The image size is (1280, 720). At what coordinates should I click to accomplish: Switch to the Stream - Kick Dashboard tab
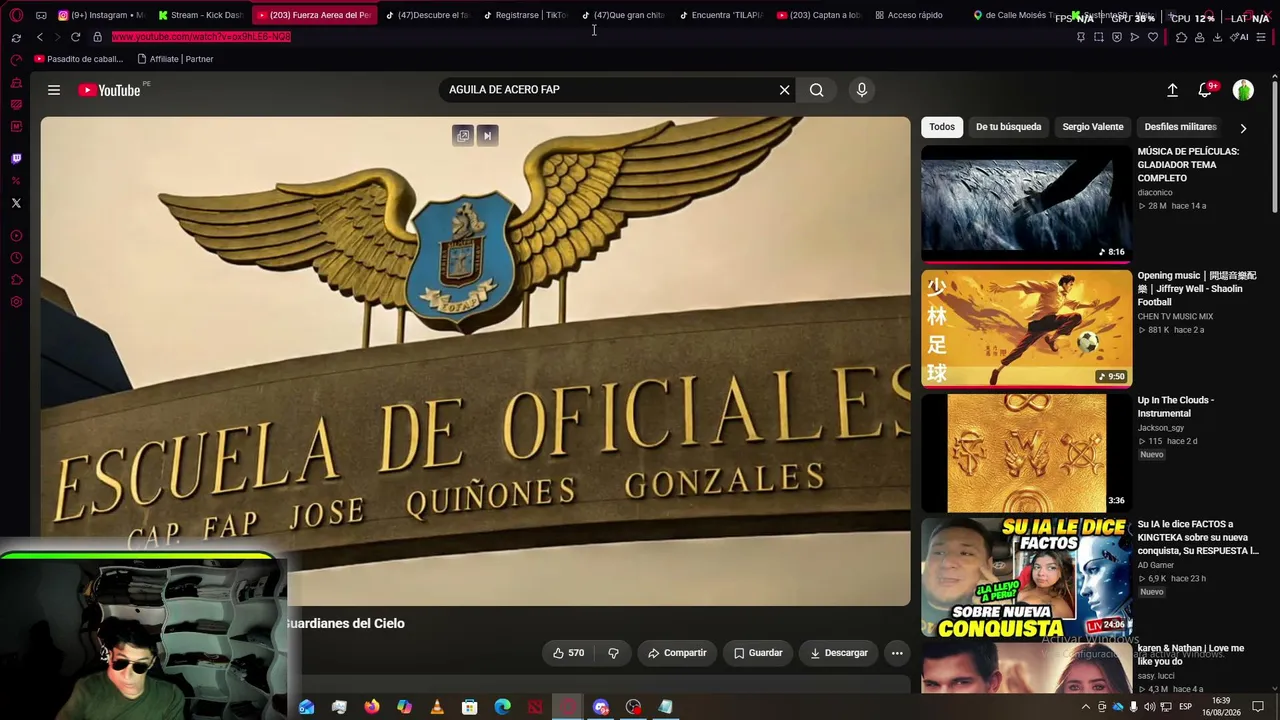pyautogui.click(x=200, y=15)
